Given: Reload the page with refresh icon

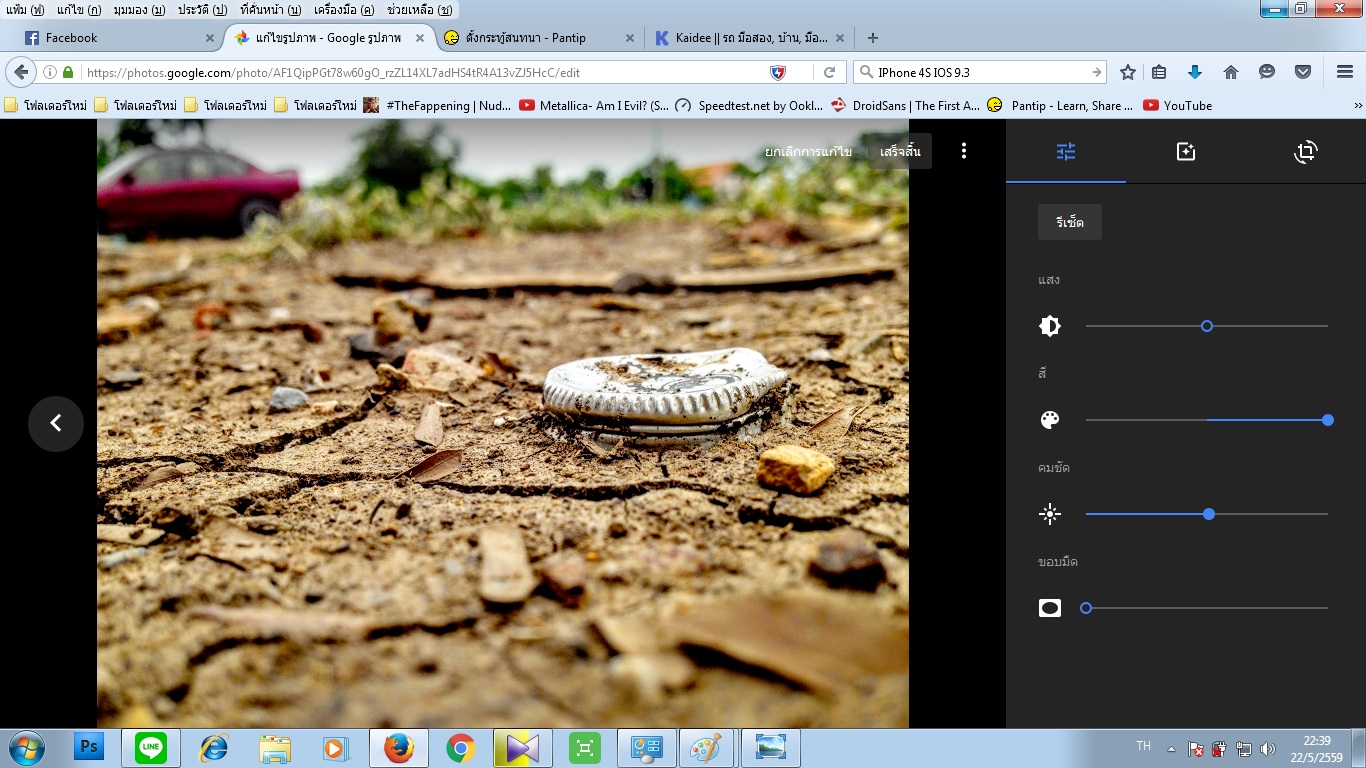Looking at the screenshot, I should click(829, 72).
